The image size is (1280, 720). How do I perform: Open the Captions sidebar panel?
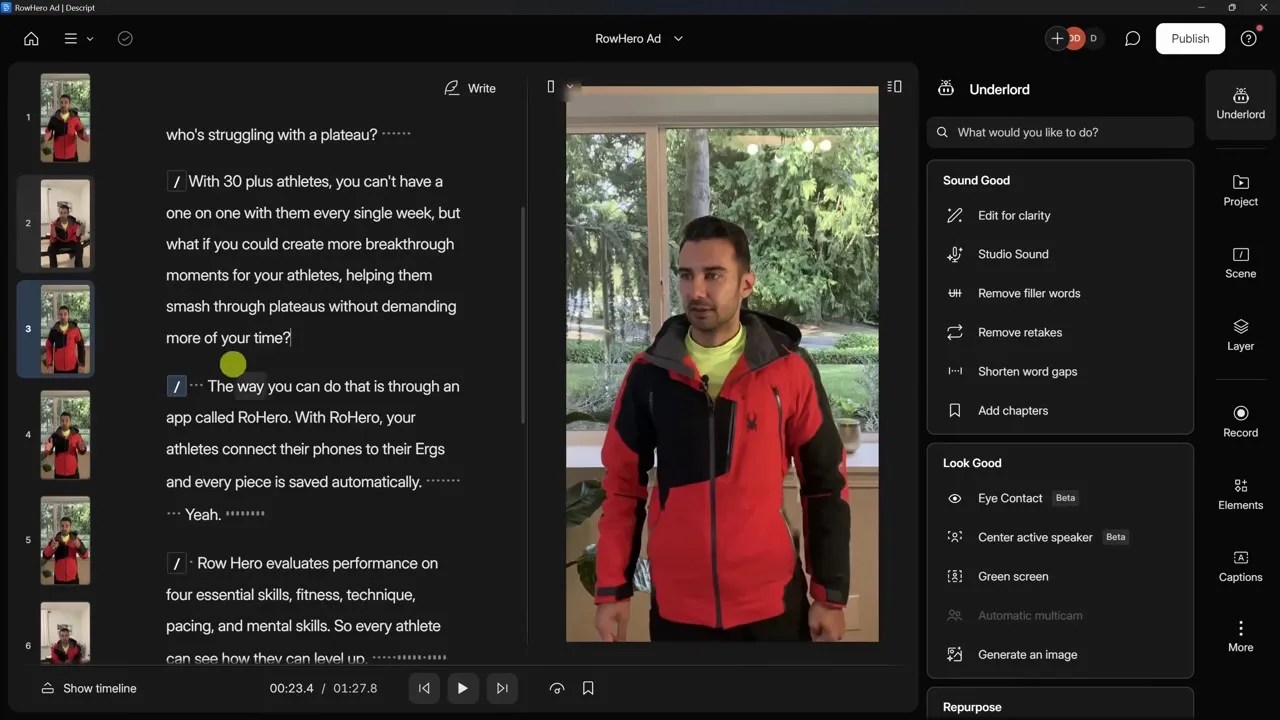coord(1240,566)
